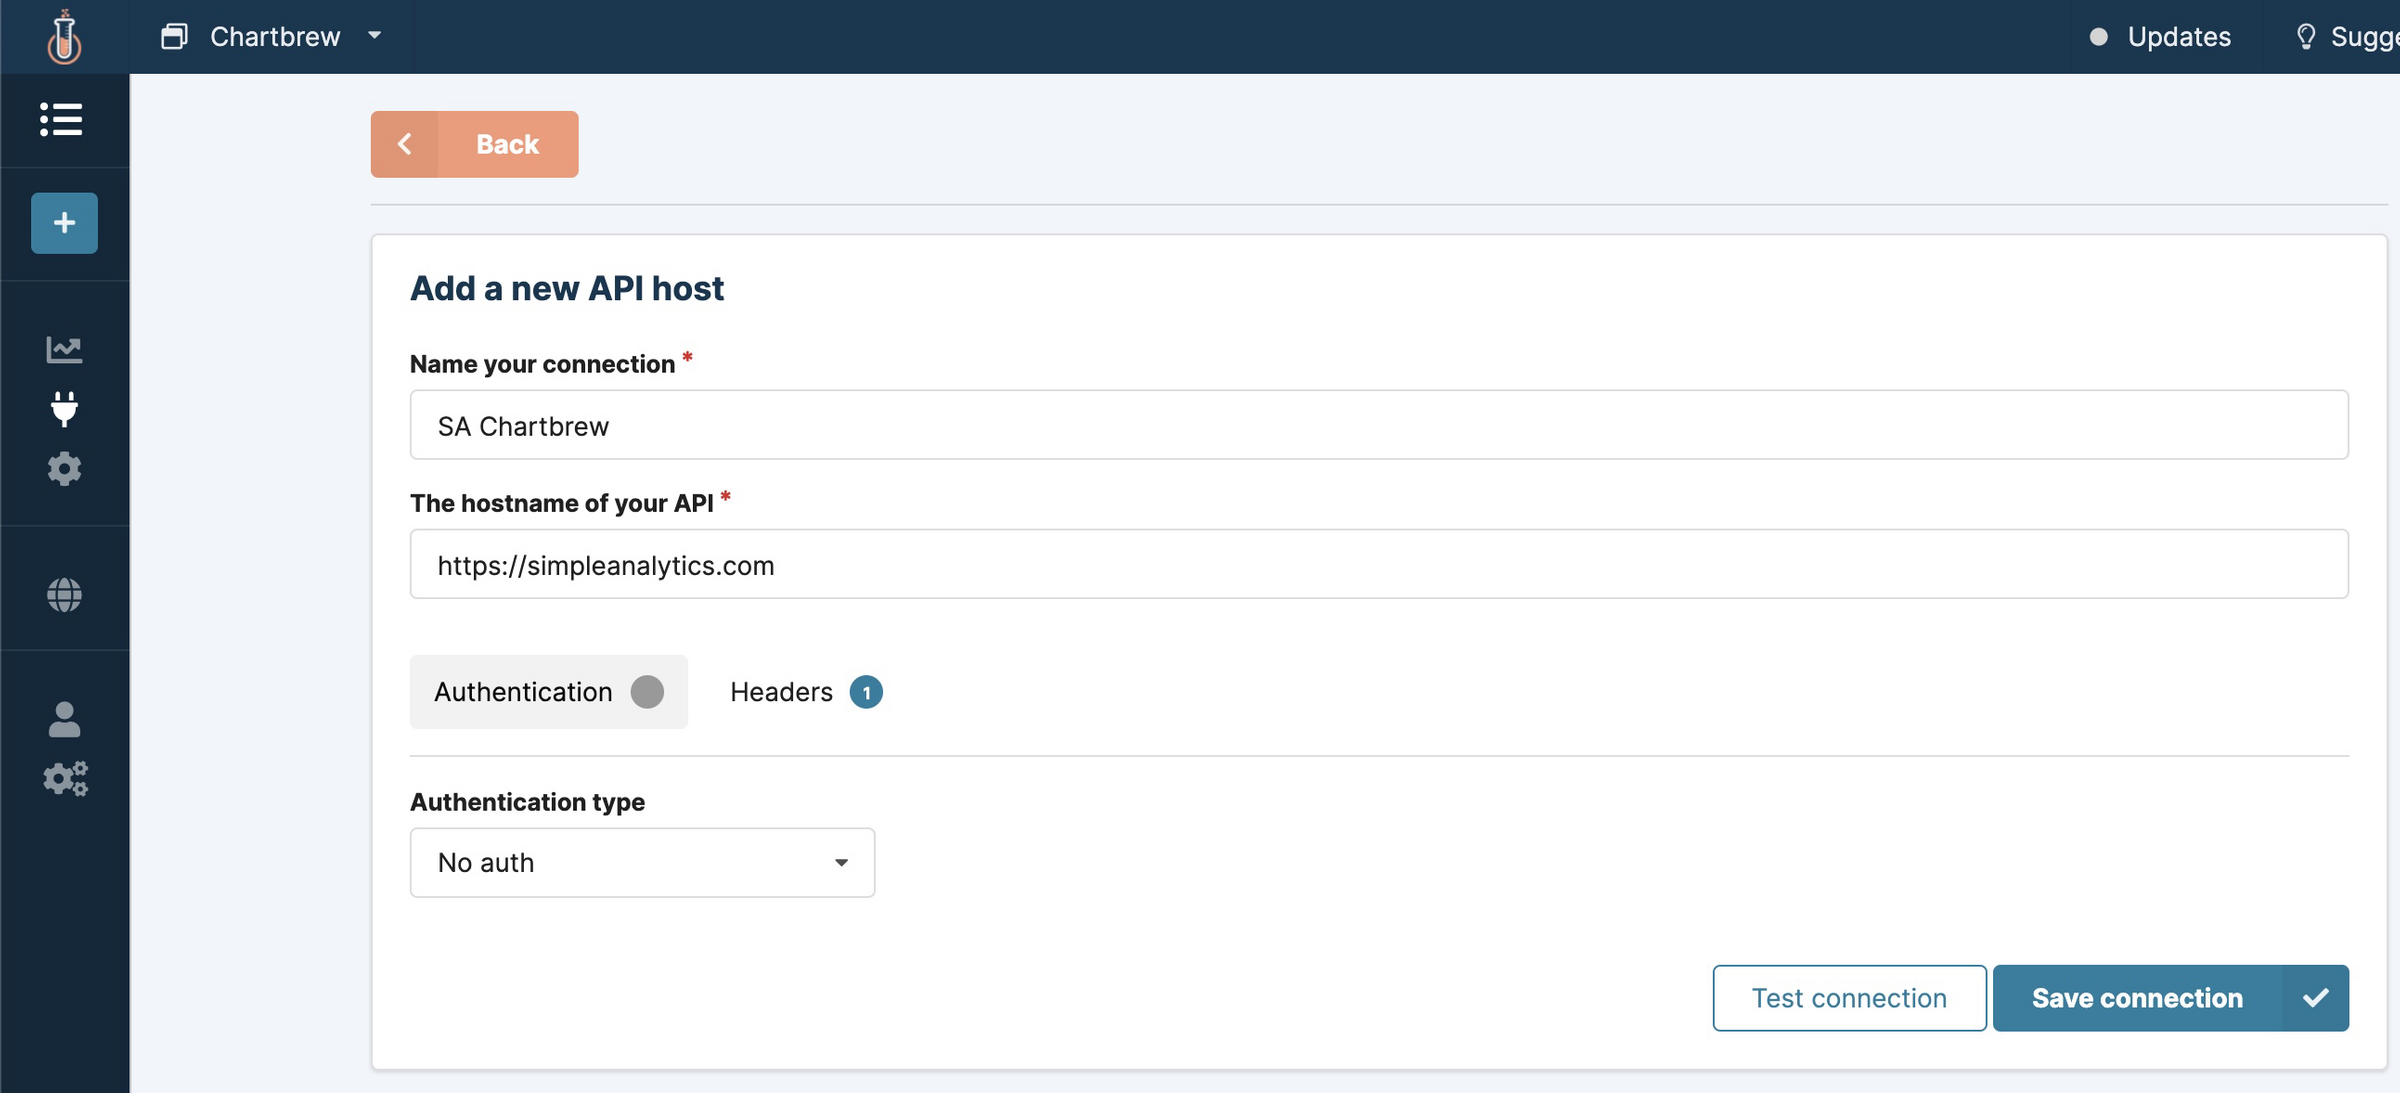Select the connections plug icon

coord(64,409)
